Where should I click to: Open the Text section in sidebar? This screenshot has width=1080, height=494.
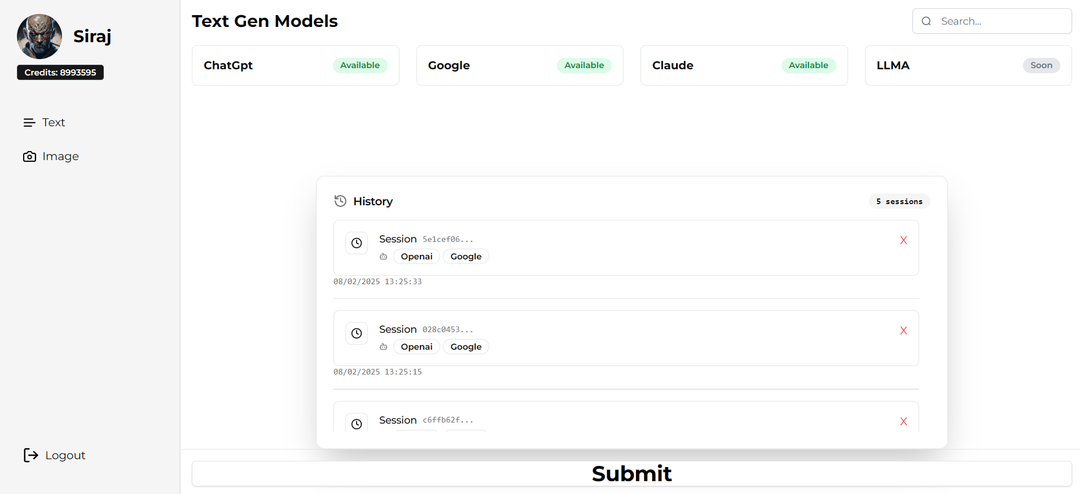point(44,123)
